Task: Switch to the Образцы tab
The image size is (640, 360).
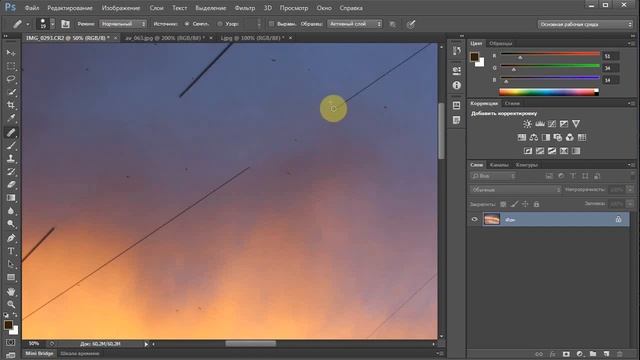Action: pyautogui.click(x=500, y=43)
